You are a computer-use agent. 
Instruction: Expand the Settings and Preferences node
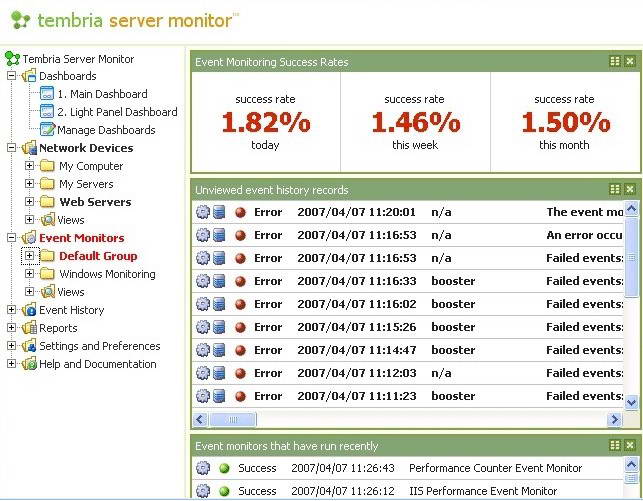[12, 346]
